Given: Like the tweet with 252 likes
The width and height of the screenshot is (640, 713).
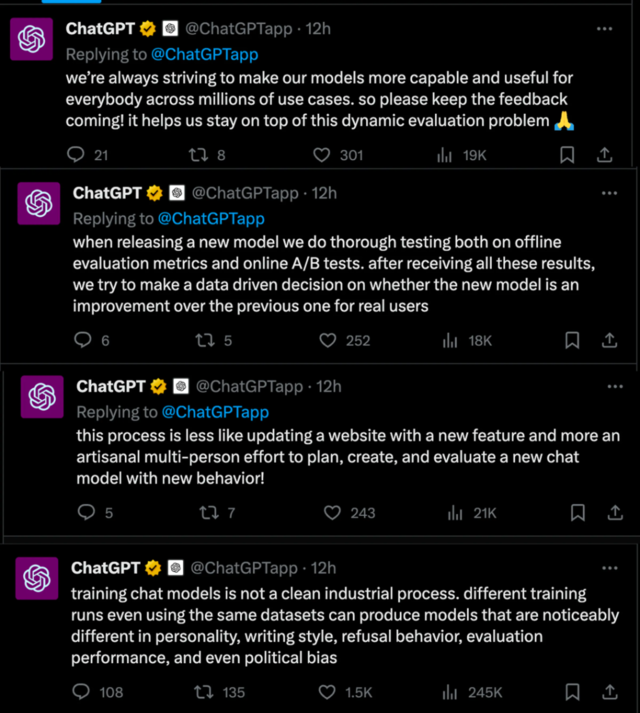Looking at the screenshot, I should (x=327, y=340).
